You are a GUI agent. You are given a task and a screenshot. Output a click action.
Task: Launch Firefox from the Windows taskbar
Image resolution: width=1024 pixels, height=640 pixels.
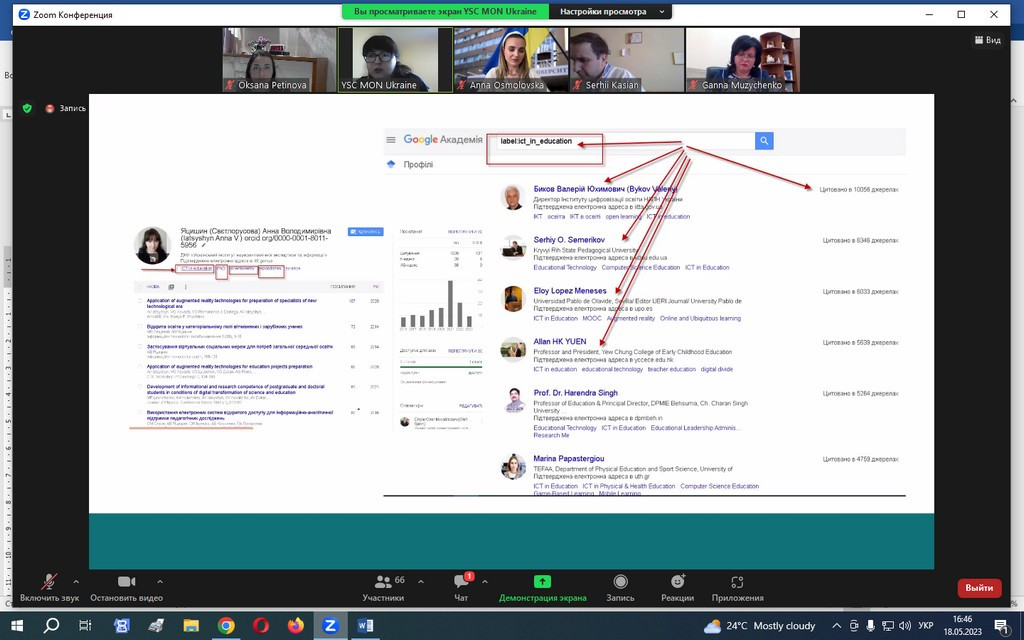coord(295,625)
